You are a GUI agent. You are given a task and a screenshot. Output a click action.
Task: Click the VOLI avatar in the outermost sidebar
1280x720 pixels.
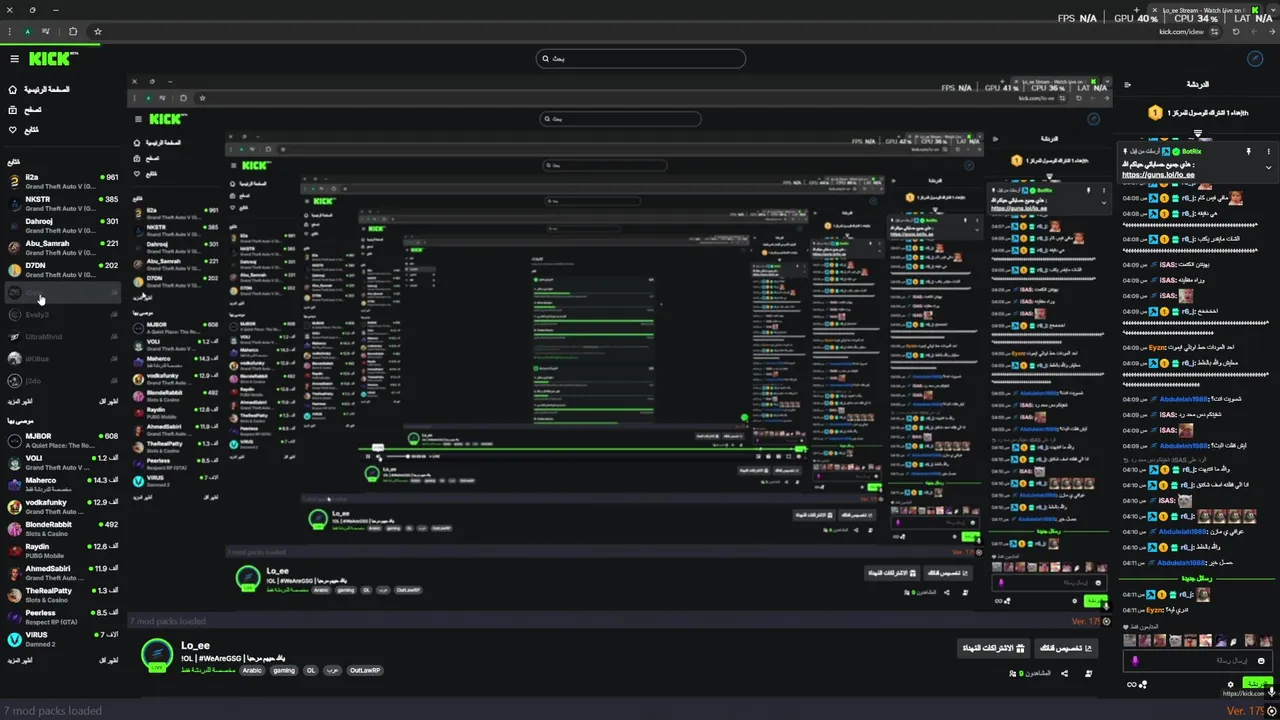tap(14, 462)
